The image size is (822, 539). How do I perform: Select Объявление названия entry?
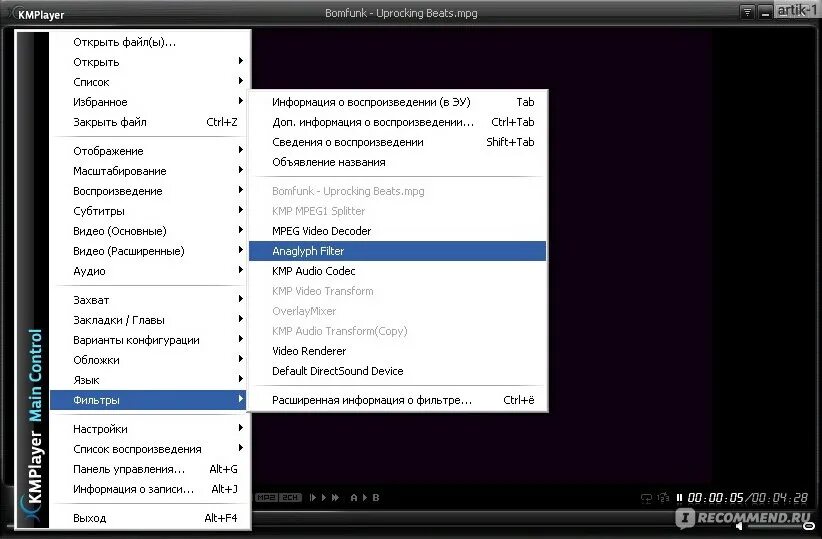(x=397, y=162)
